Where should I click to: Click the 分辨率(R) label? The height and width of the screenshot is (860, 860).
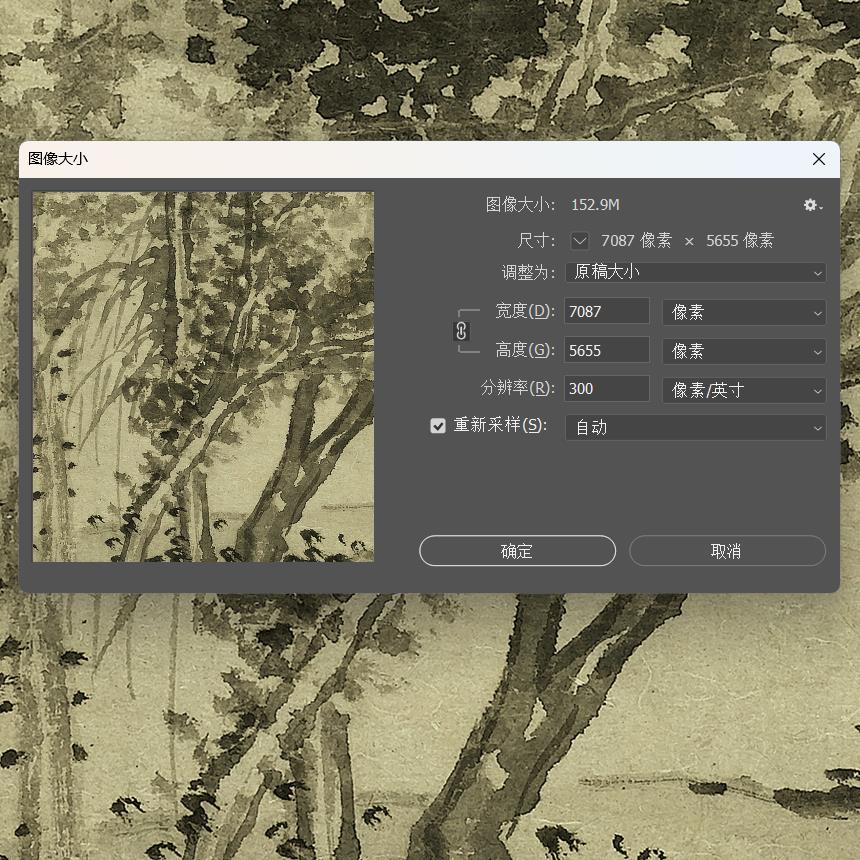[517, 388]
